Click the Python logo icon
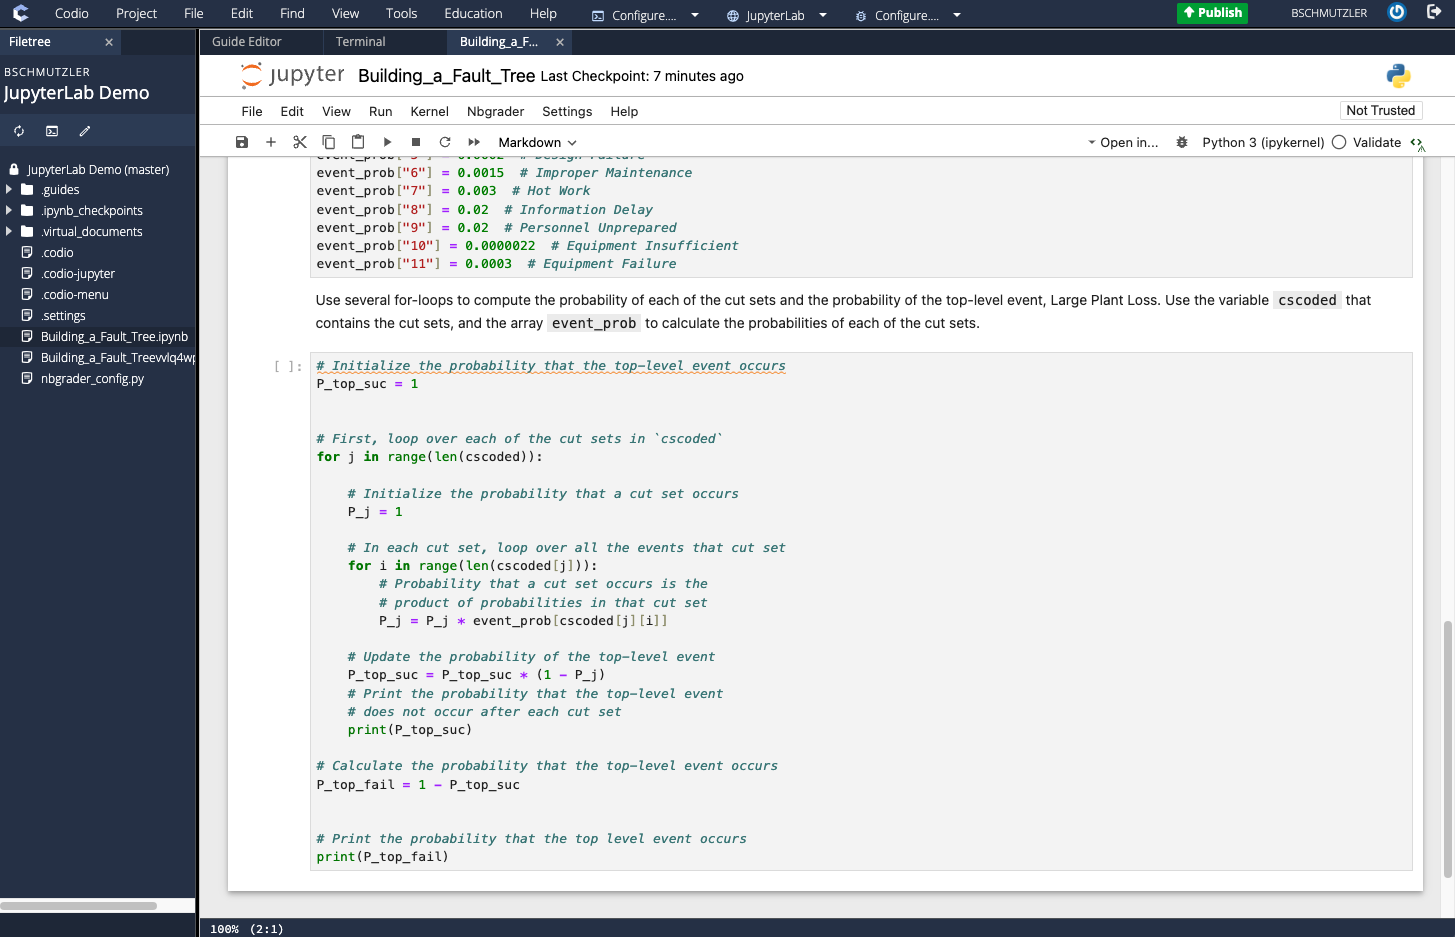Screen dimensions: 1455x937 pyautogui.click(x=1398, y=76)
